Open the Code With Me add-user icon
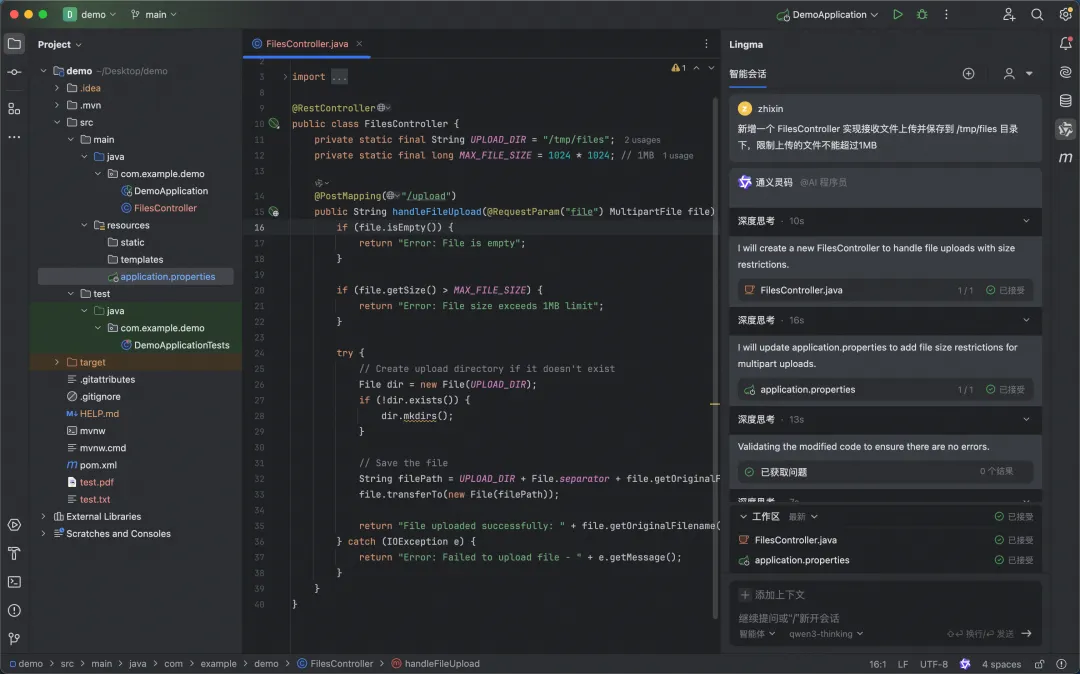1080x674 pixels. coord(1009,14)
